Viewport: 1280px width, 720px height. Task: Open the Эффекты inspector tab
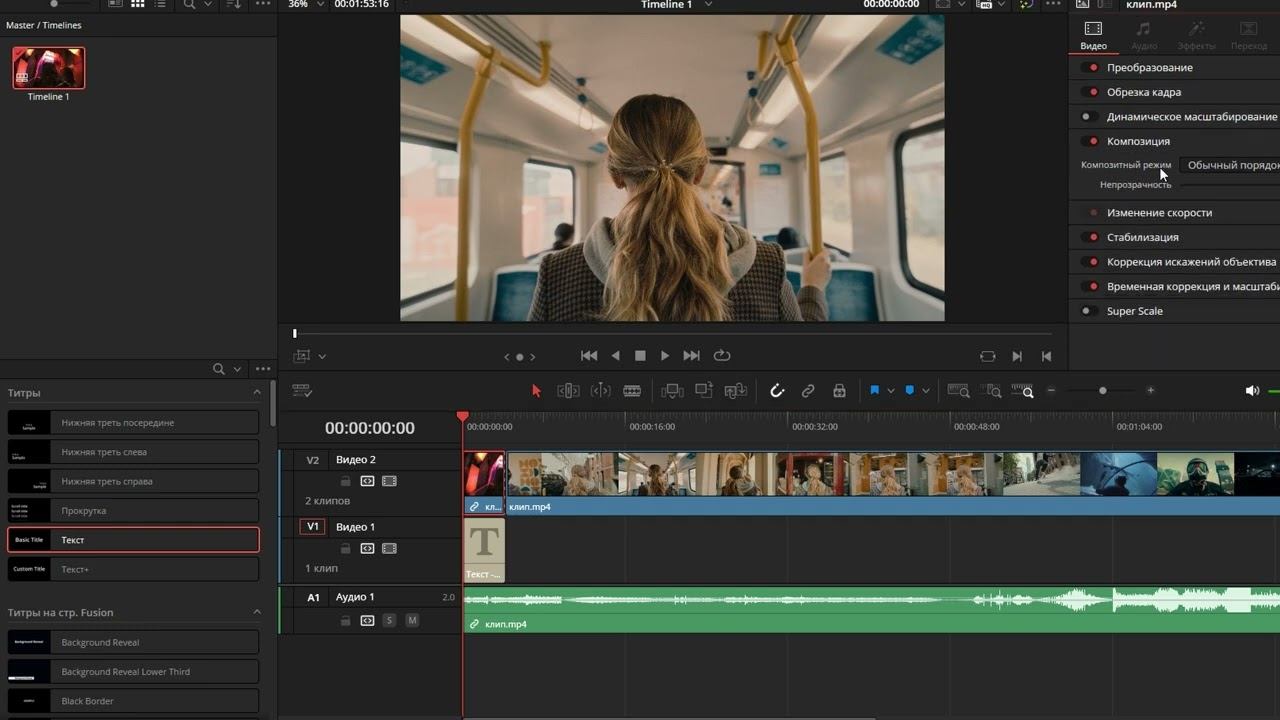coord(1196,35)
